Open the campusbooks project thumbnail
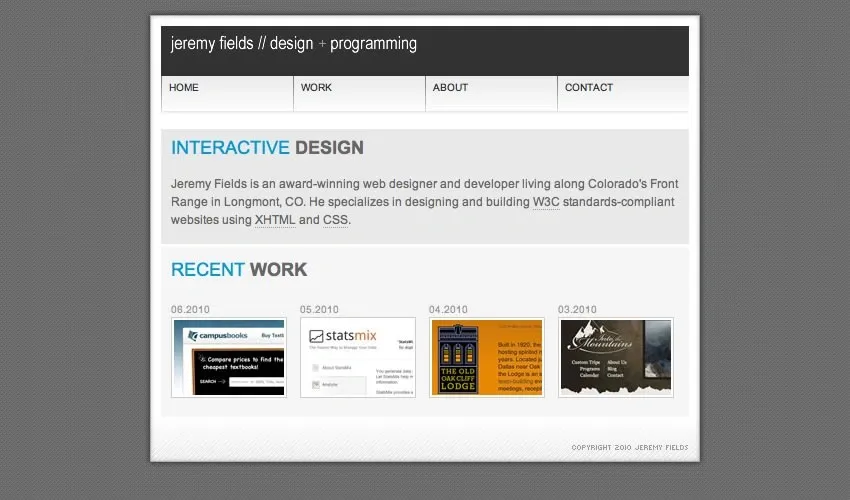 [229, 357]
